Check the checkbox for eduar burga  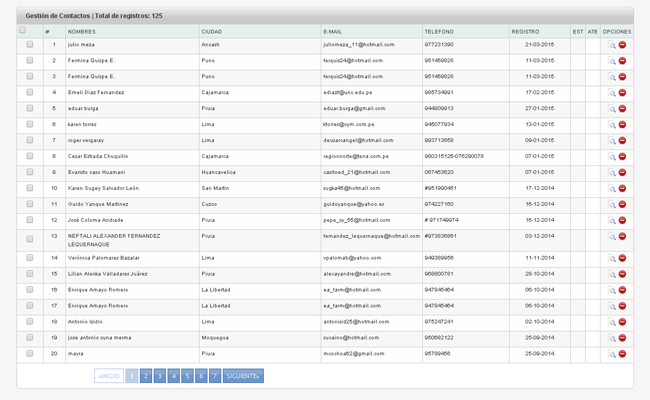coord(30,108)
